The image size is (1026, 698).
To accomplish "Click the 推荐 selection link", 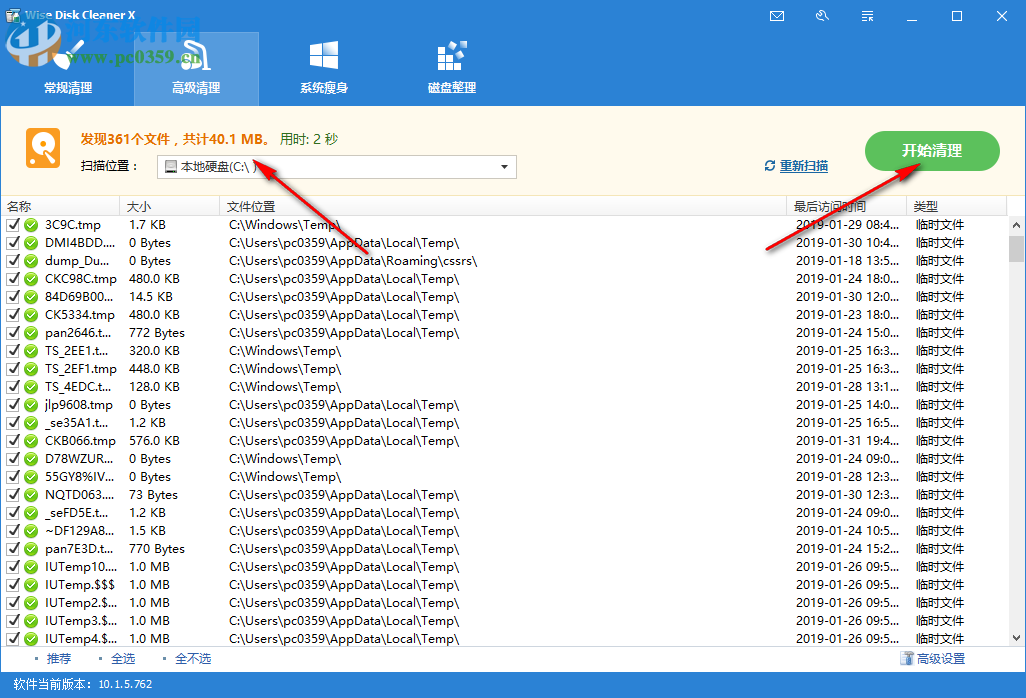I will tap(59, 659).
